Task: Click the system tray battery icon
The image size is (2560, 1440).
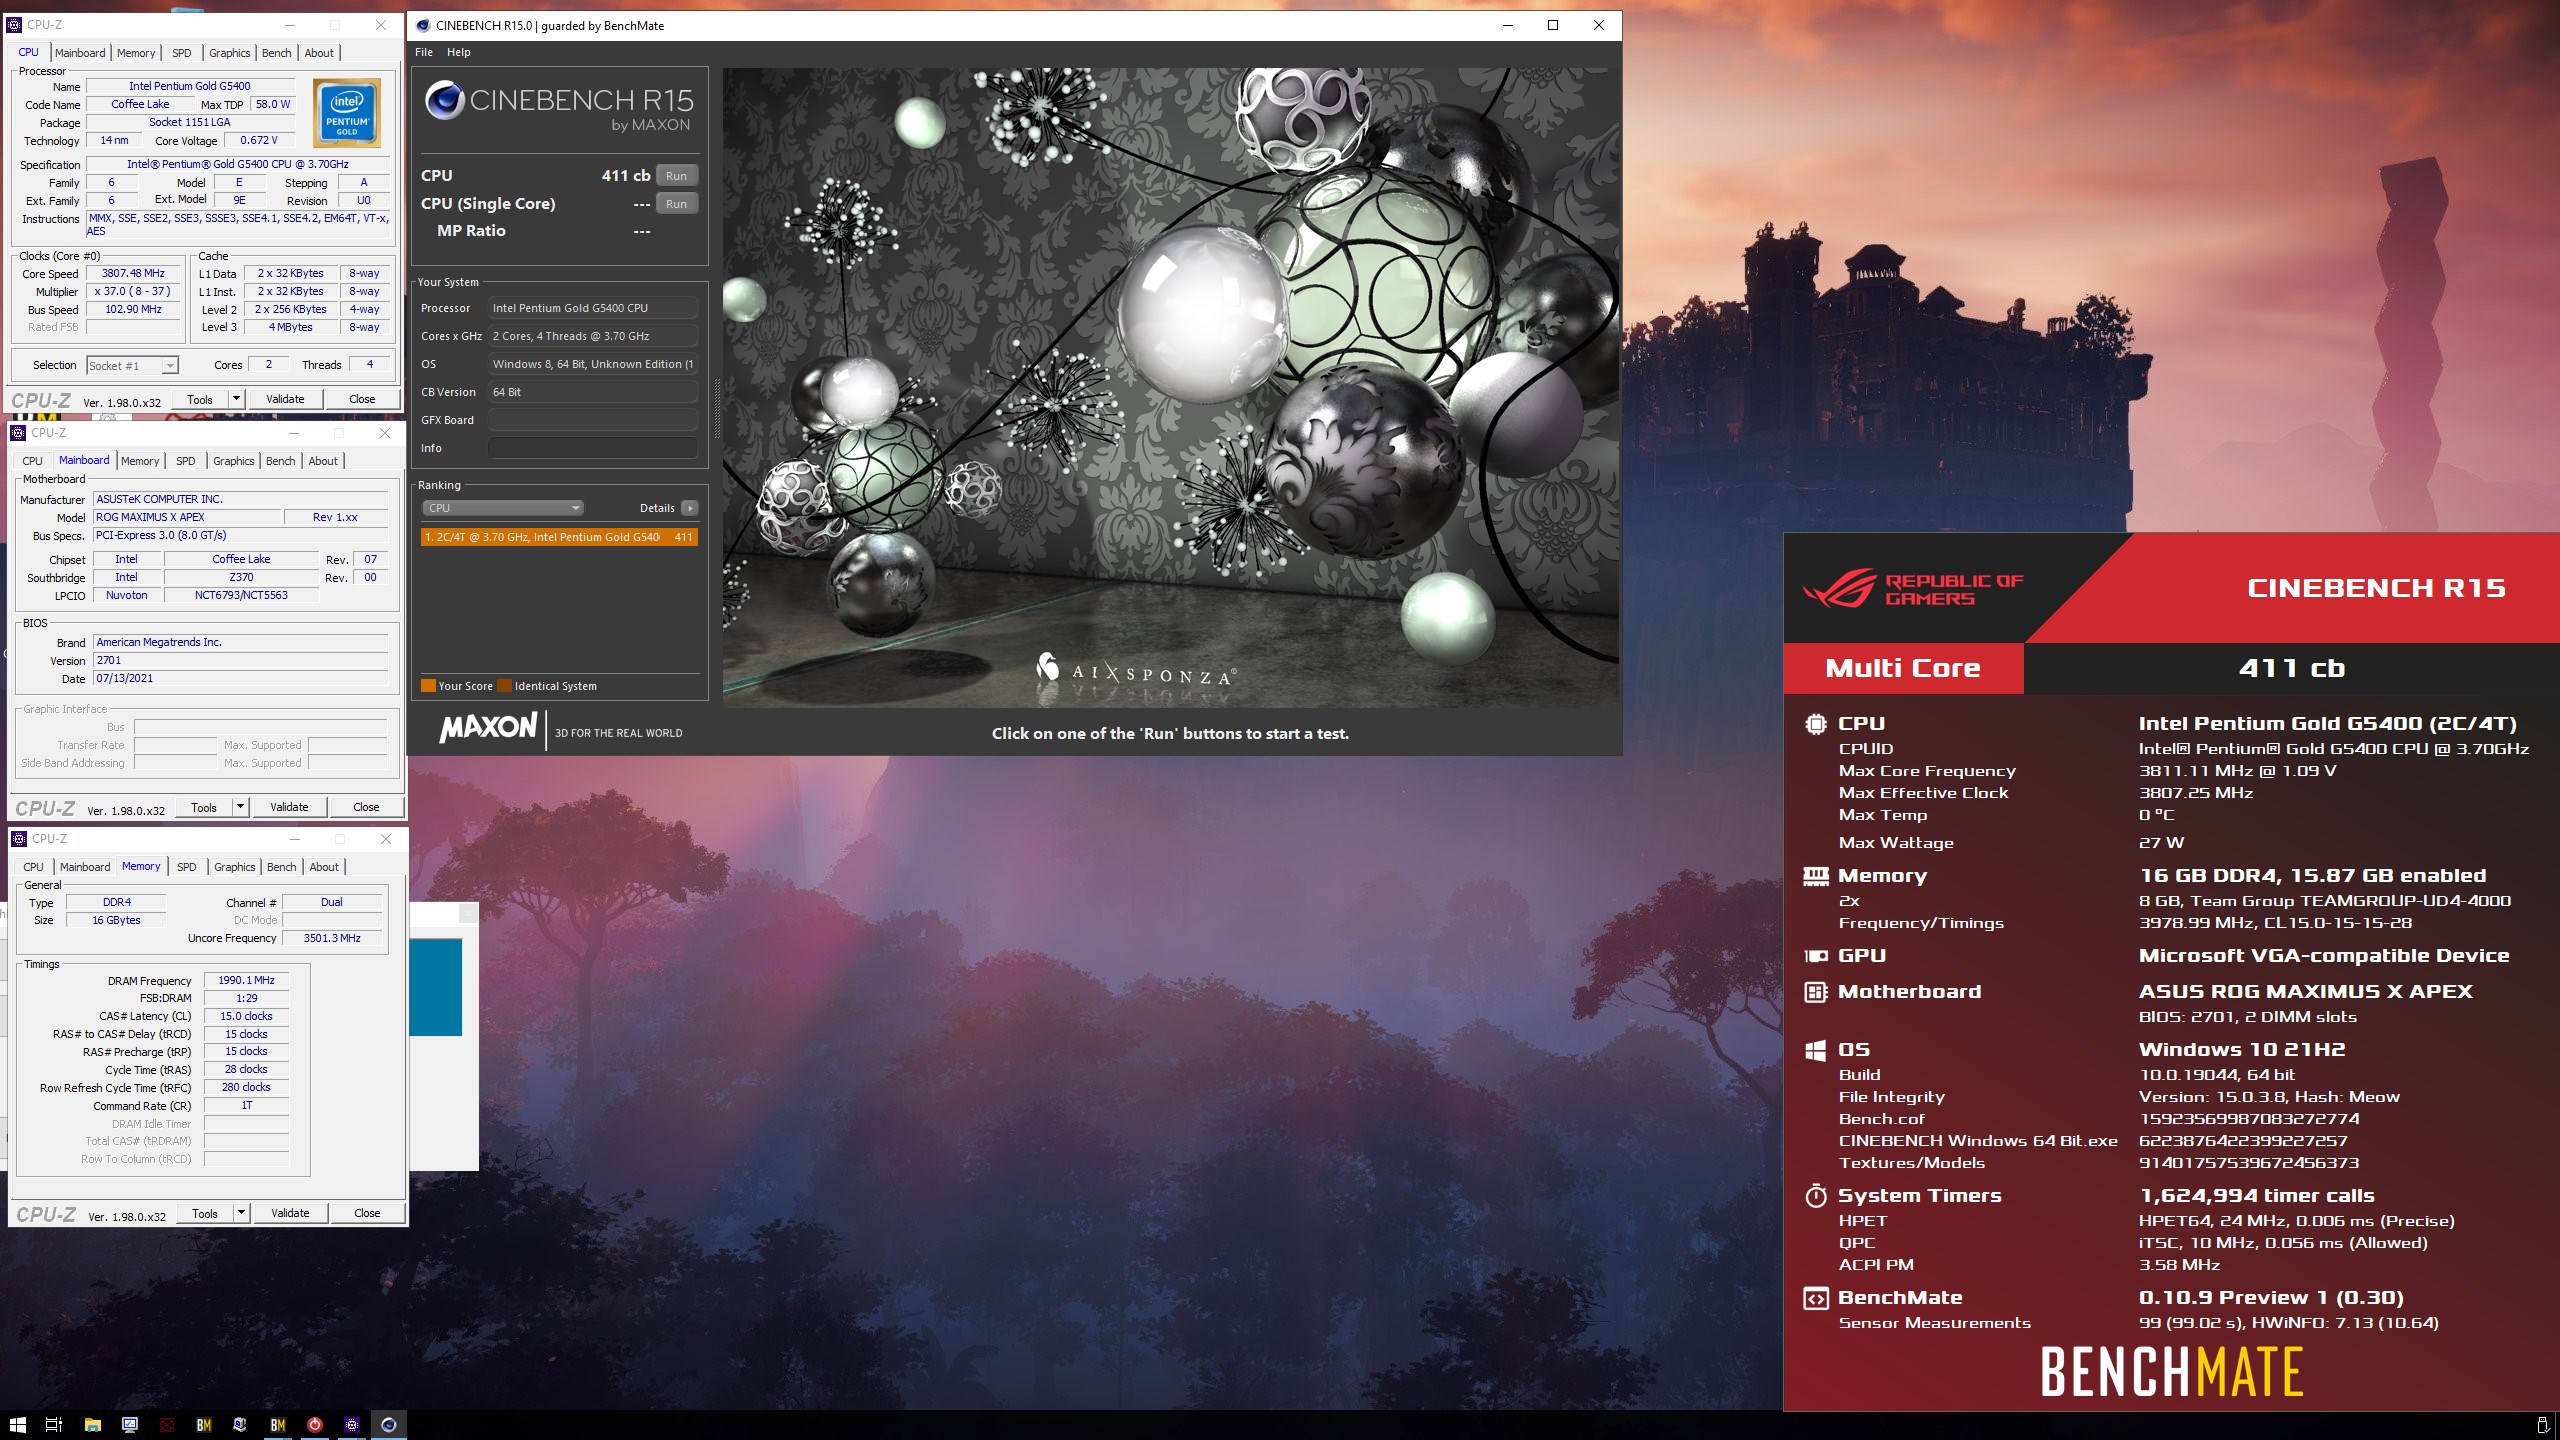Action: (x=2542, y=1425)
